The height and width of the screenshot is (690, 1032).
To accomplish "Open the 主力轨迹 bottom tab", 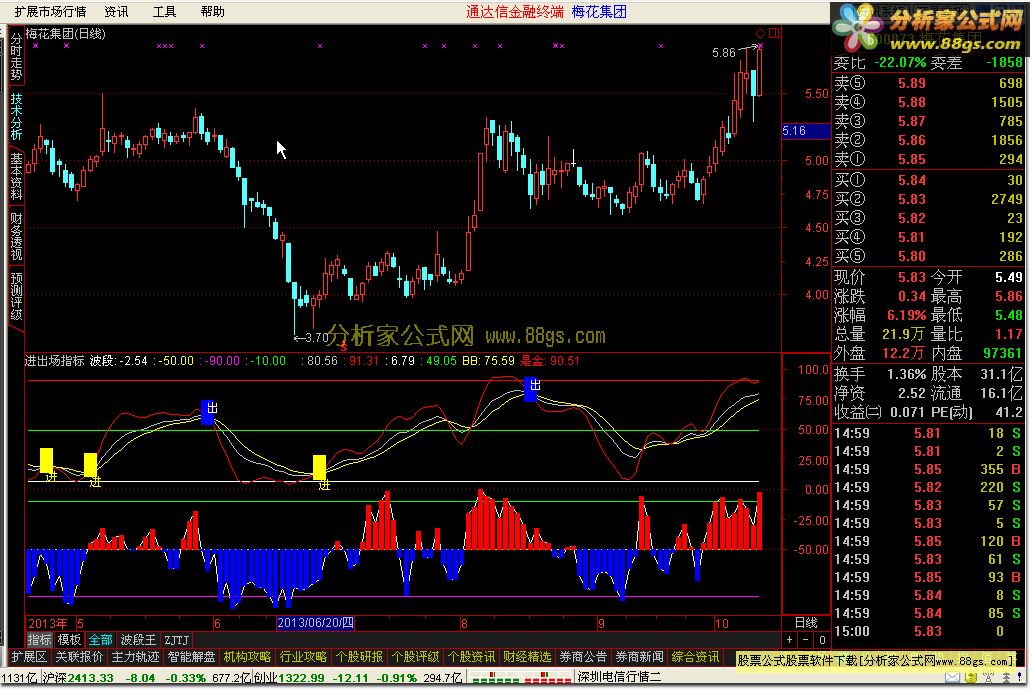I will coord(136,657).
